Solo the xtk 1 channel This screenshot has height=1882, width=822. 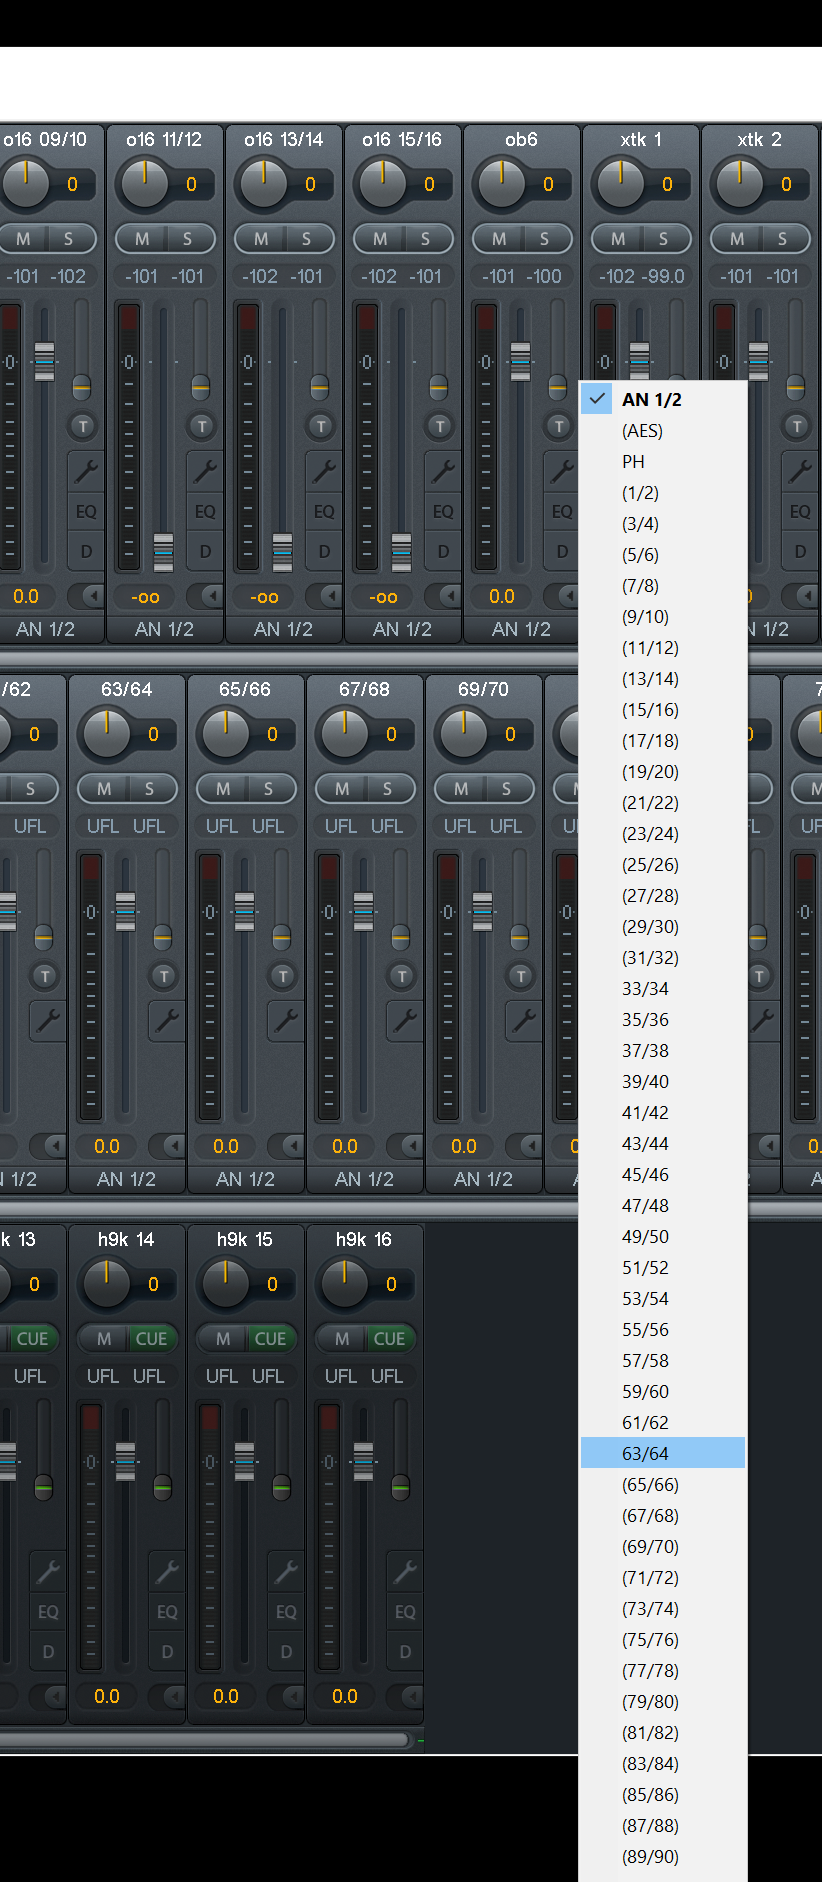click(x=663, y=239)
